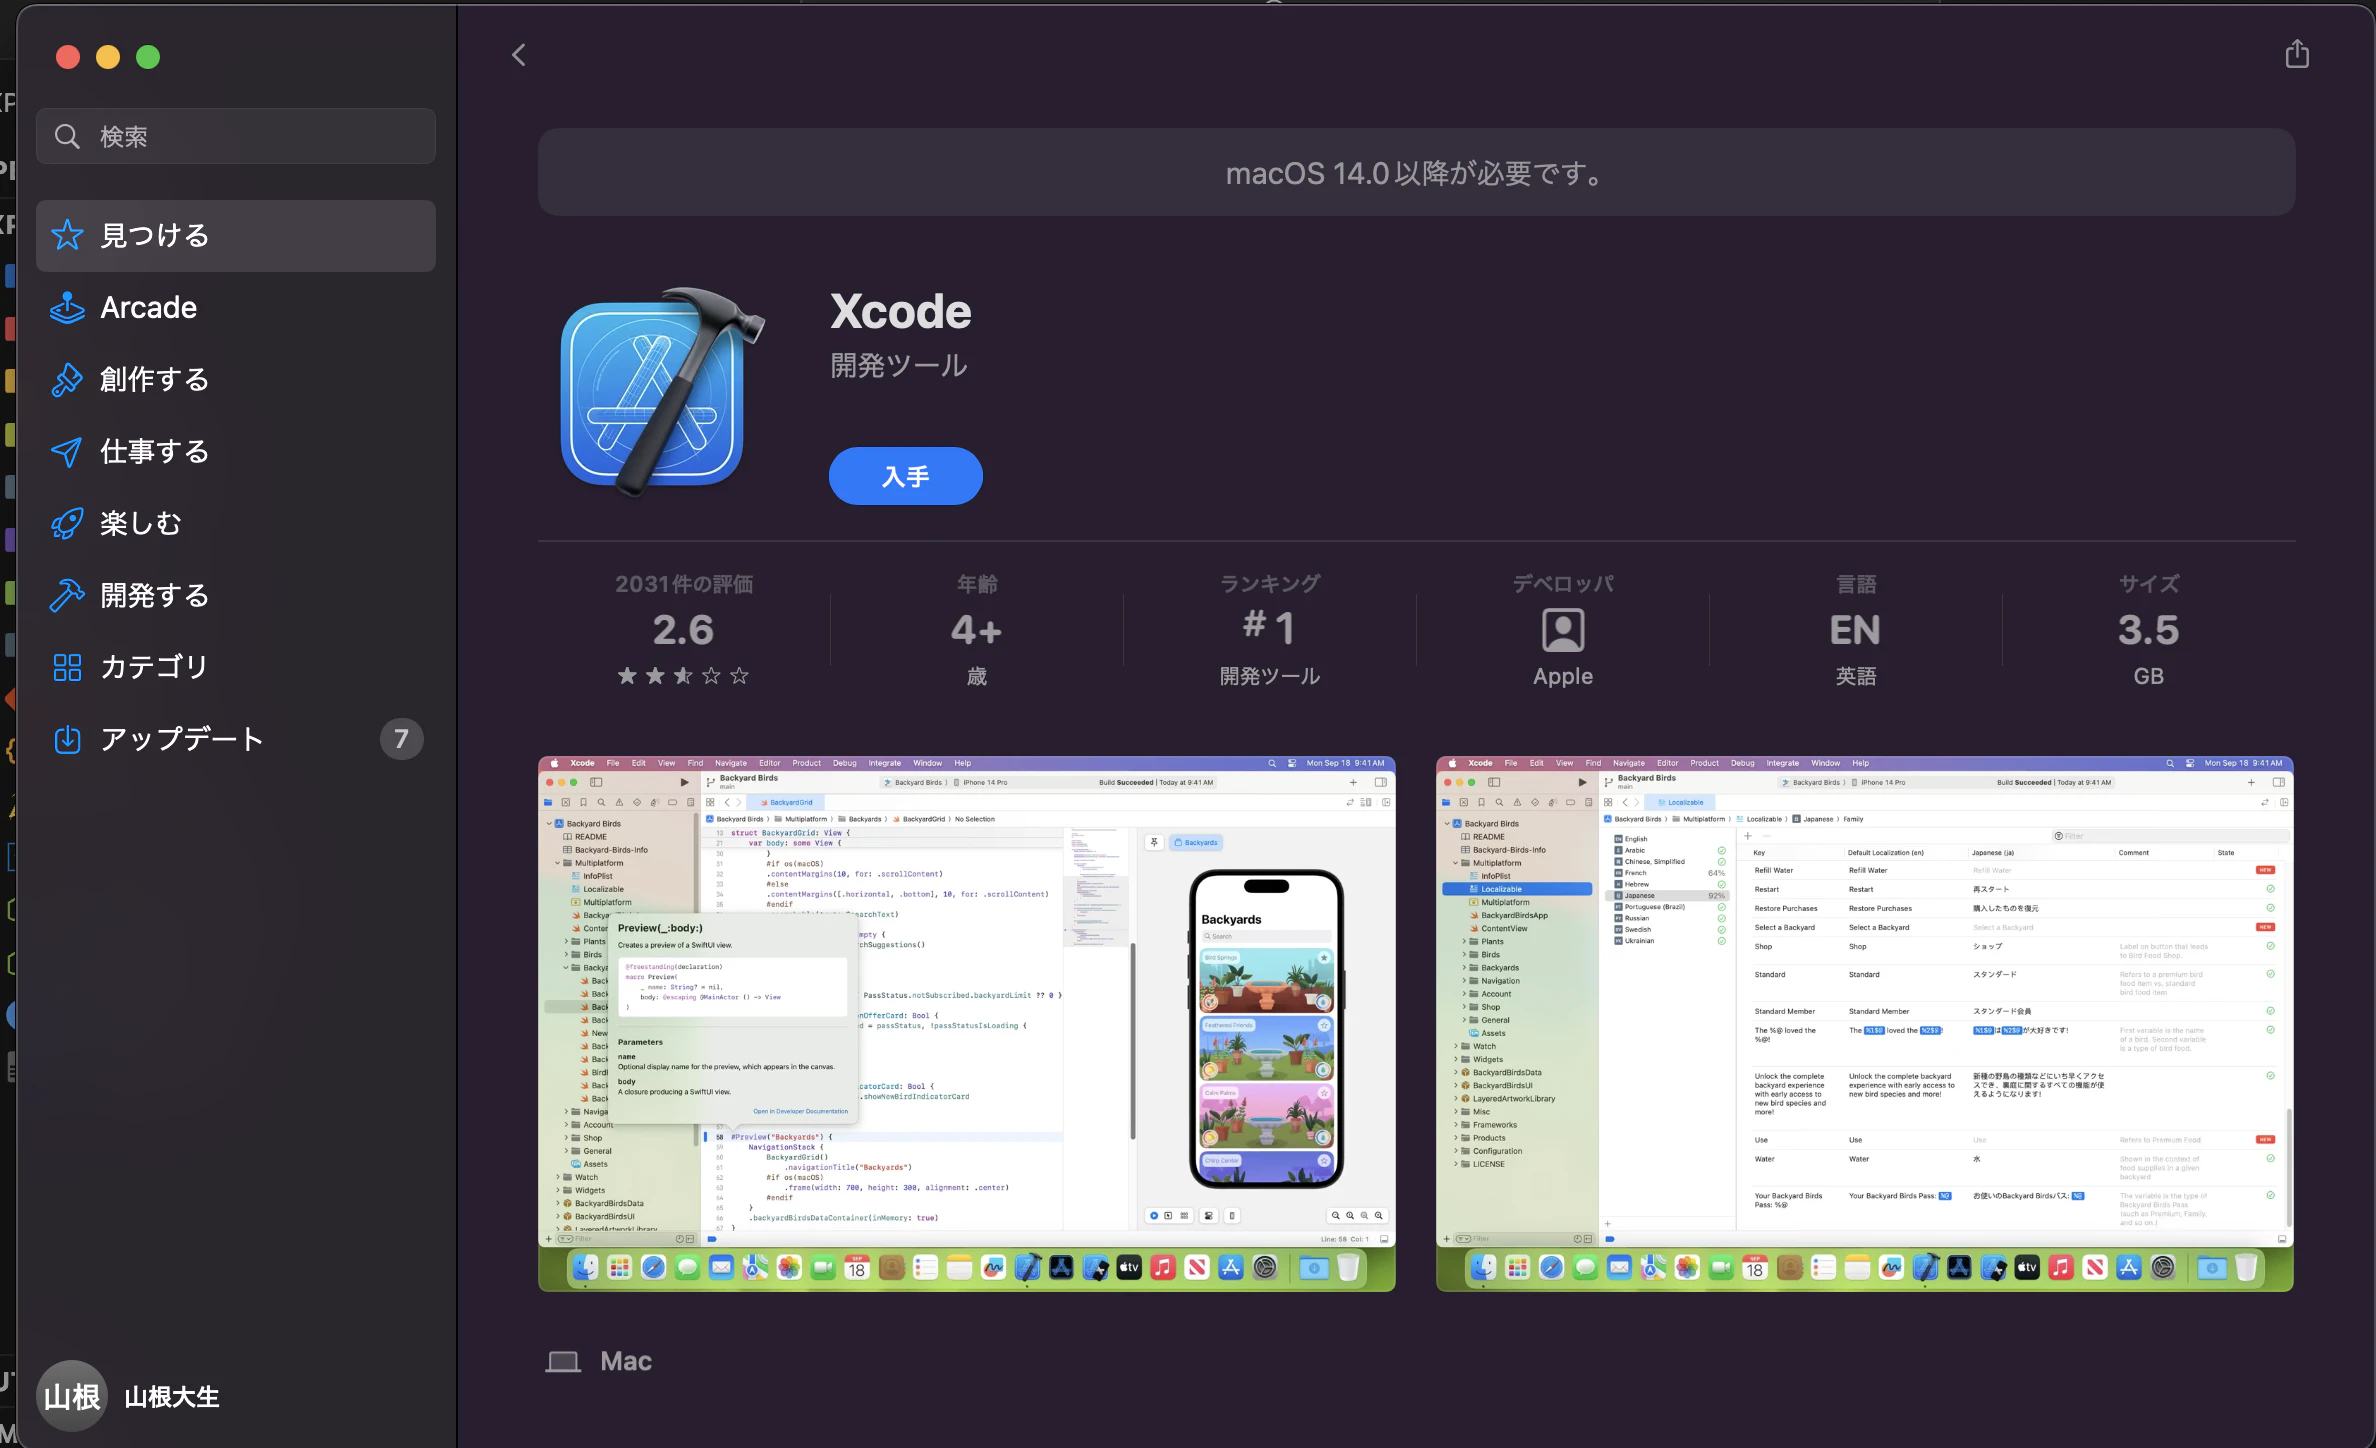Click the "#1" ranking value

(1269, 627)
